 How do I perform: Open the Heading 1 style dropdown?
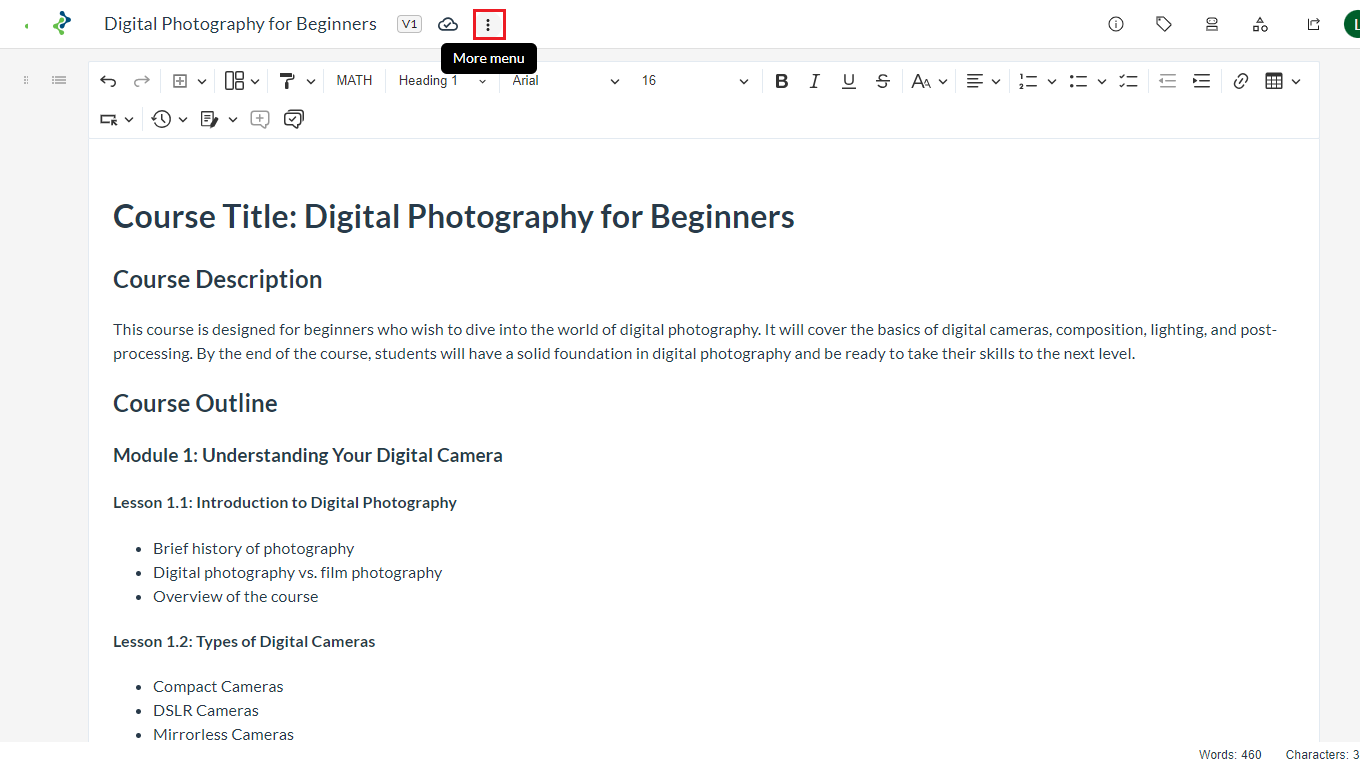(442, 81)
